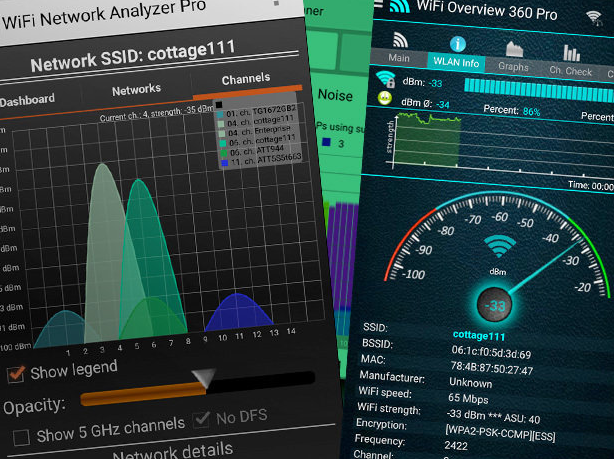The height and width of the screenshot is (459, 614).
Task: Click the Current ch. 4 strength label
Action: (156, 114)
